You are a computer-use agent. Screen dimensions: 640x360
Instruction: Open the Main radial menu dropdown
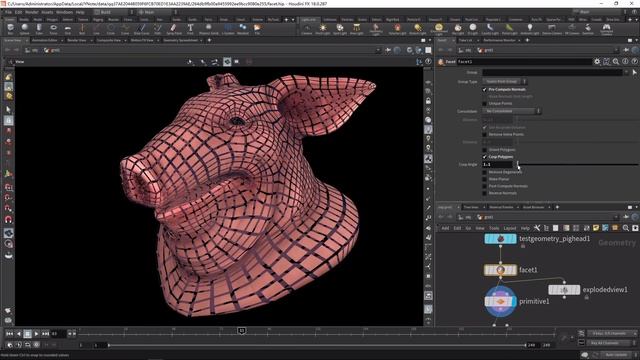pos(157,12)
